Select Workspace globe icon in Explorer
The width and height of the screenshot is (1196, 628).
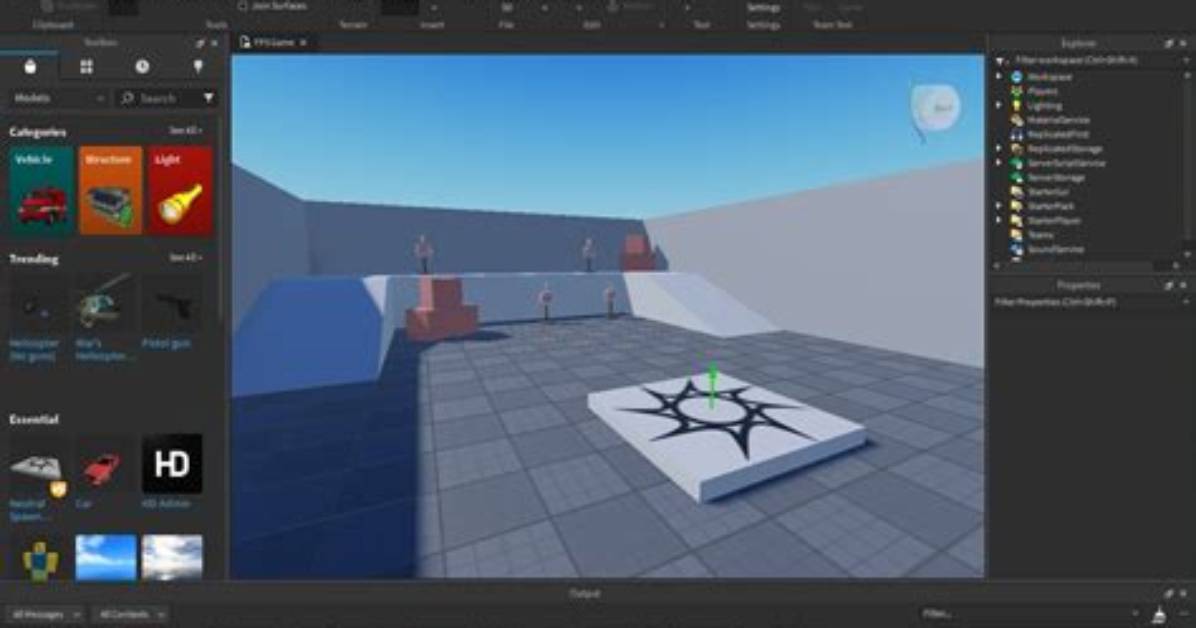(x=1017, y=77)
